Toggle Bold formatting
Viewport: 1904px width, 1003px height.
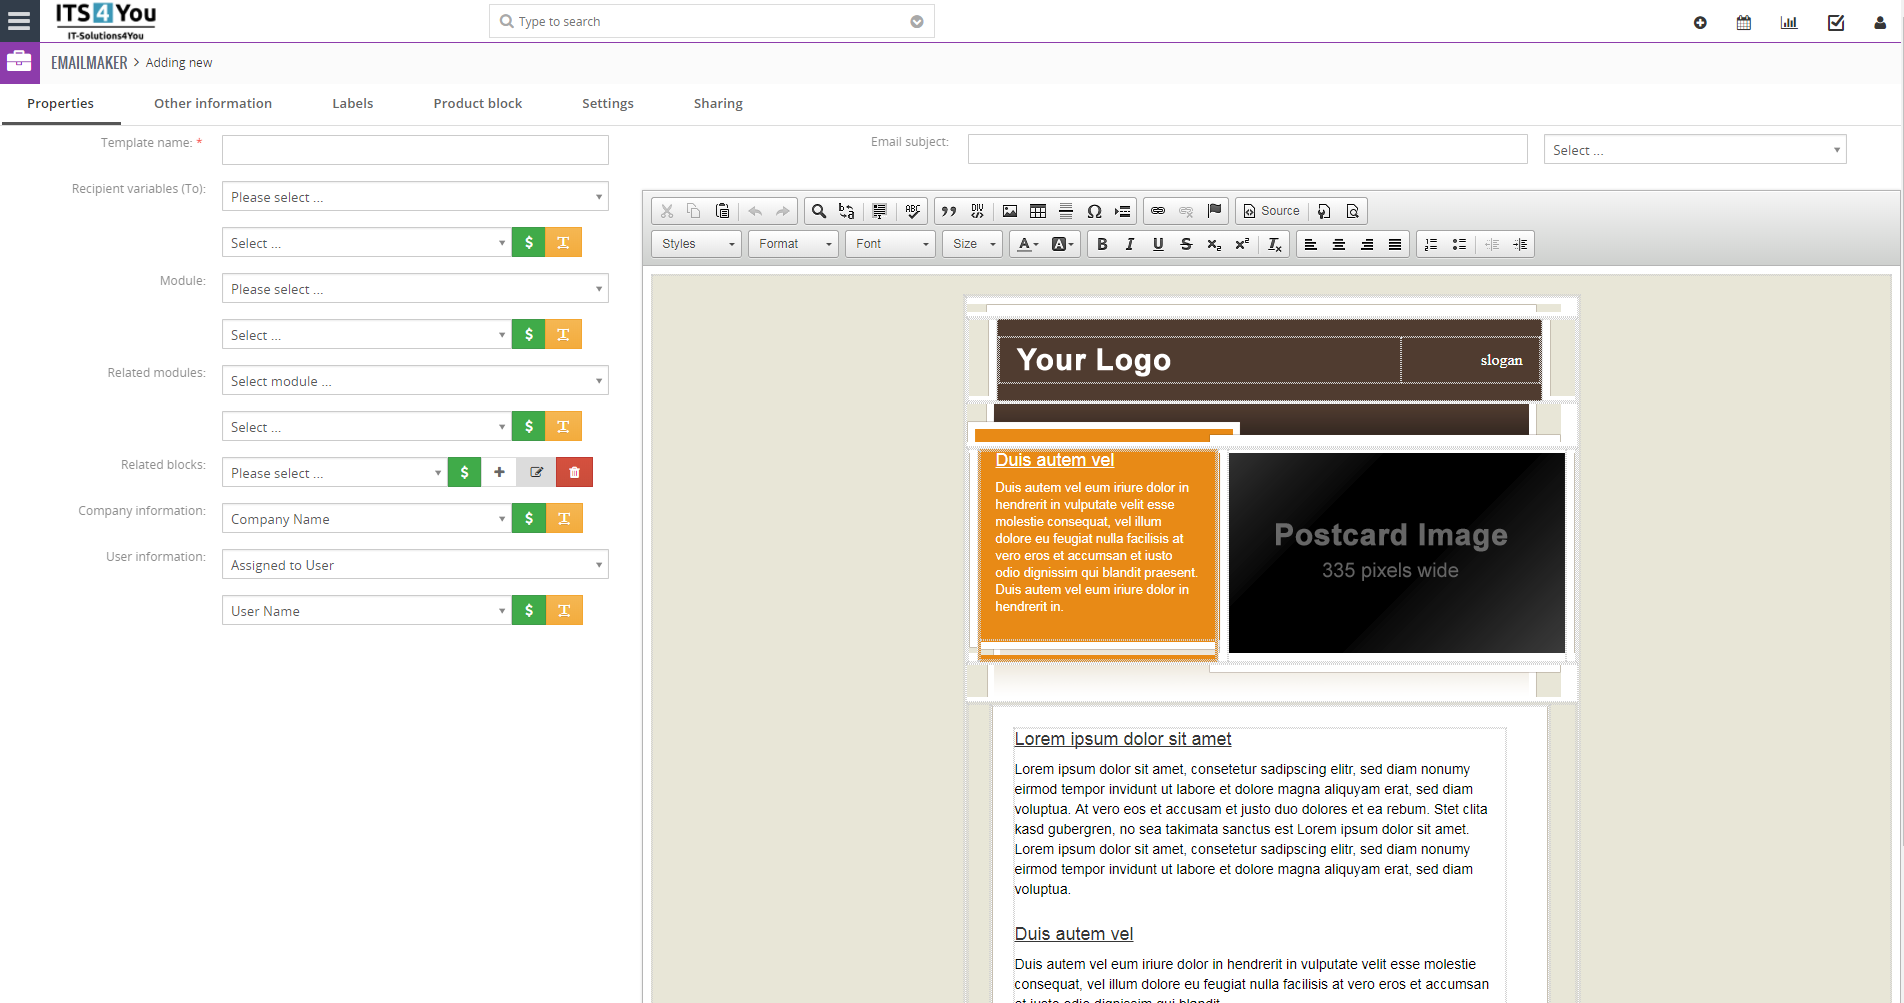[x=1102, y=244]
